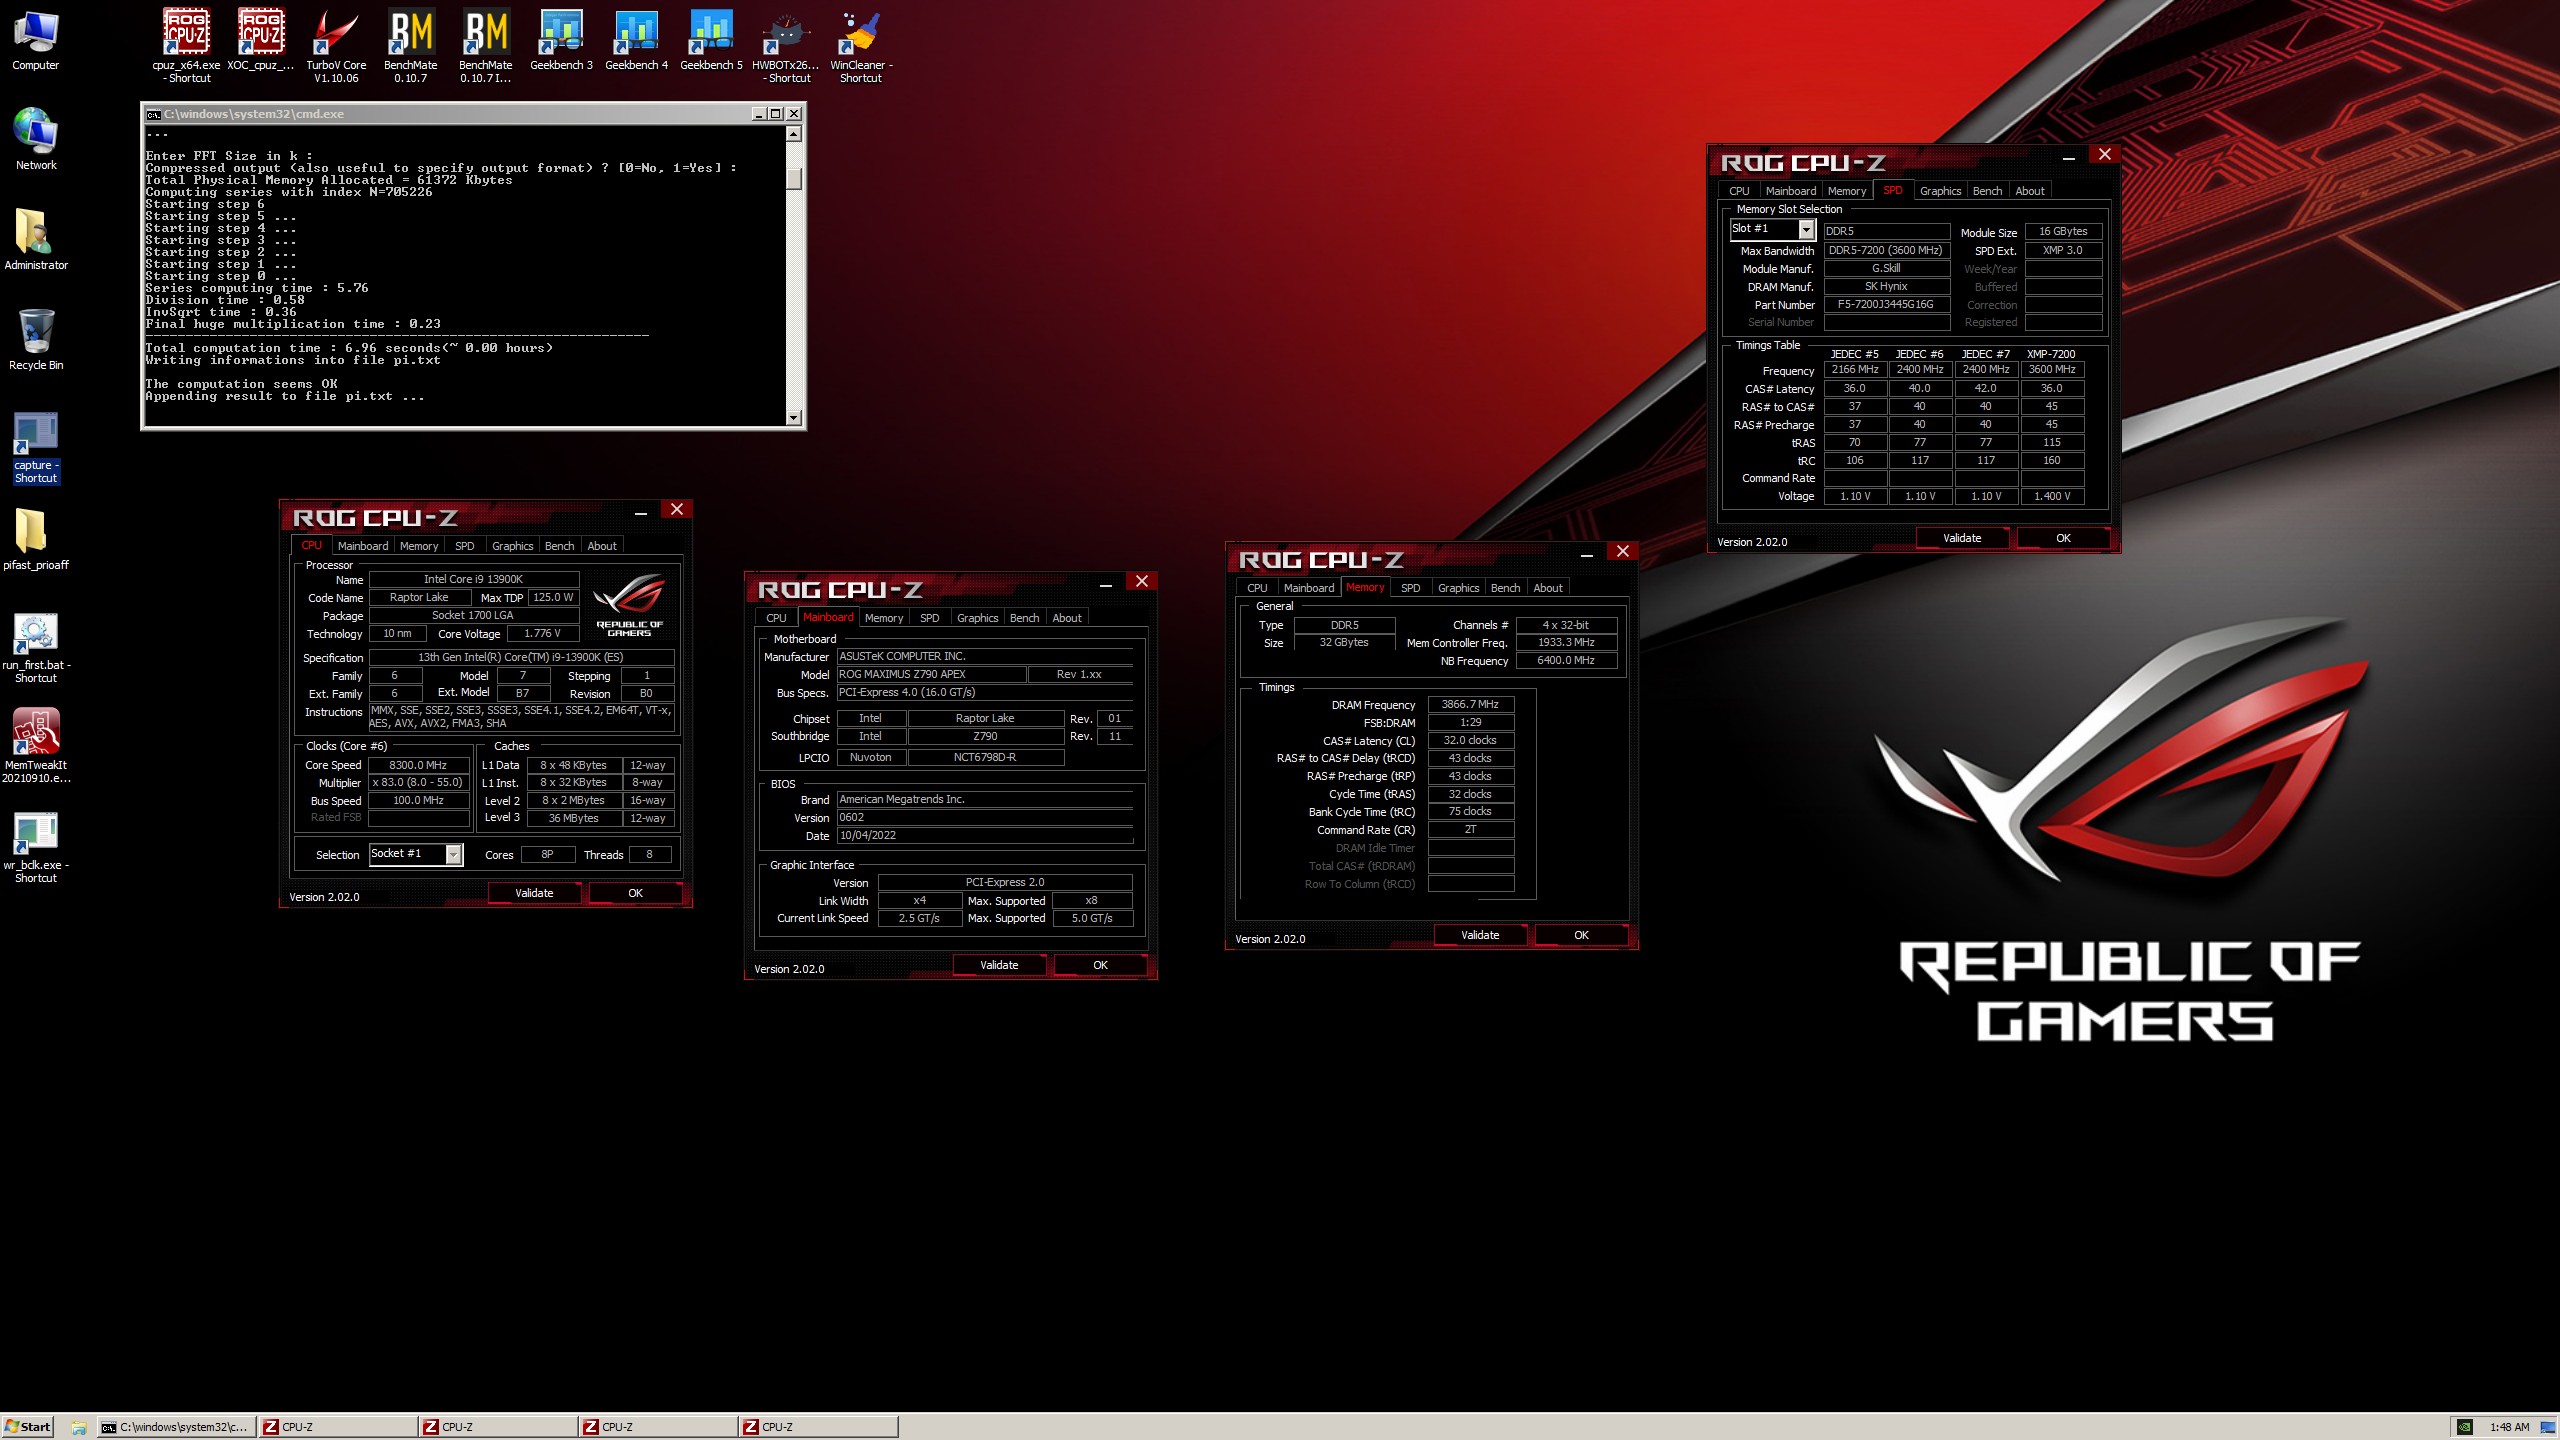The height and width of the screenshot is (1440, 2560).
Task: Launch the Geekbench 4 icon
Action: [636, 40]
